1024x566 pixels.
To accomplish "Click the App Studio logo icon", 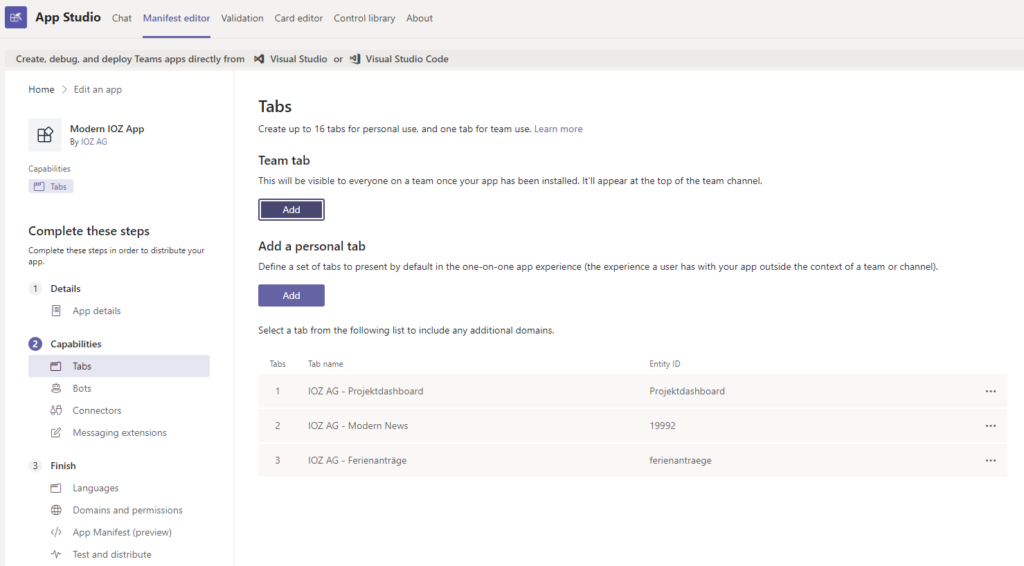I will [16, 18].
